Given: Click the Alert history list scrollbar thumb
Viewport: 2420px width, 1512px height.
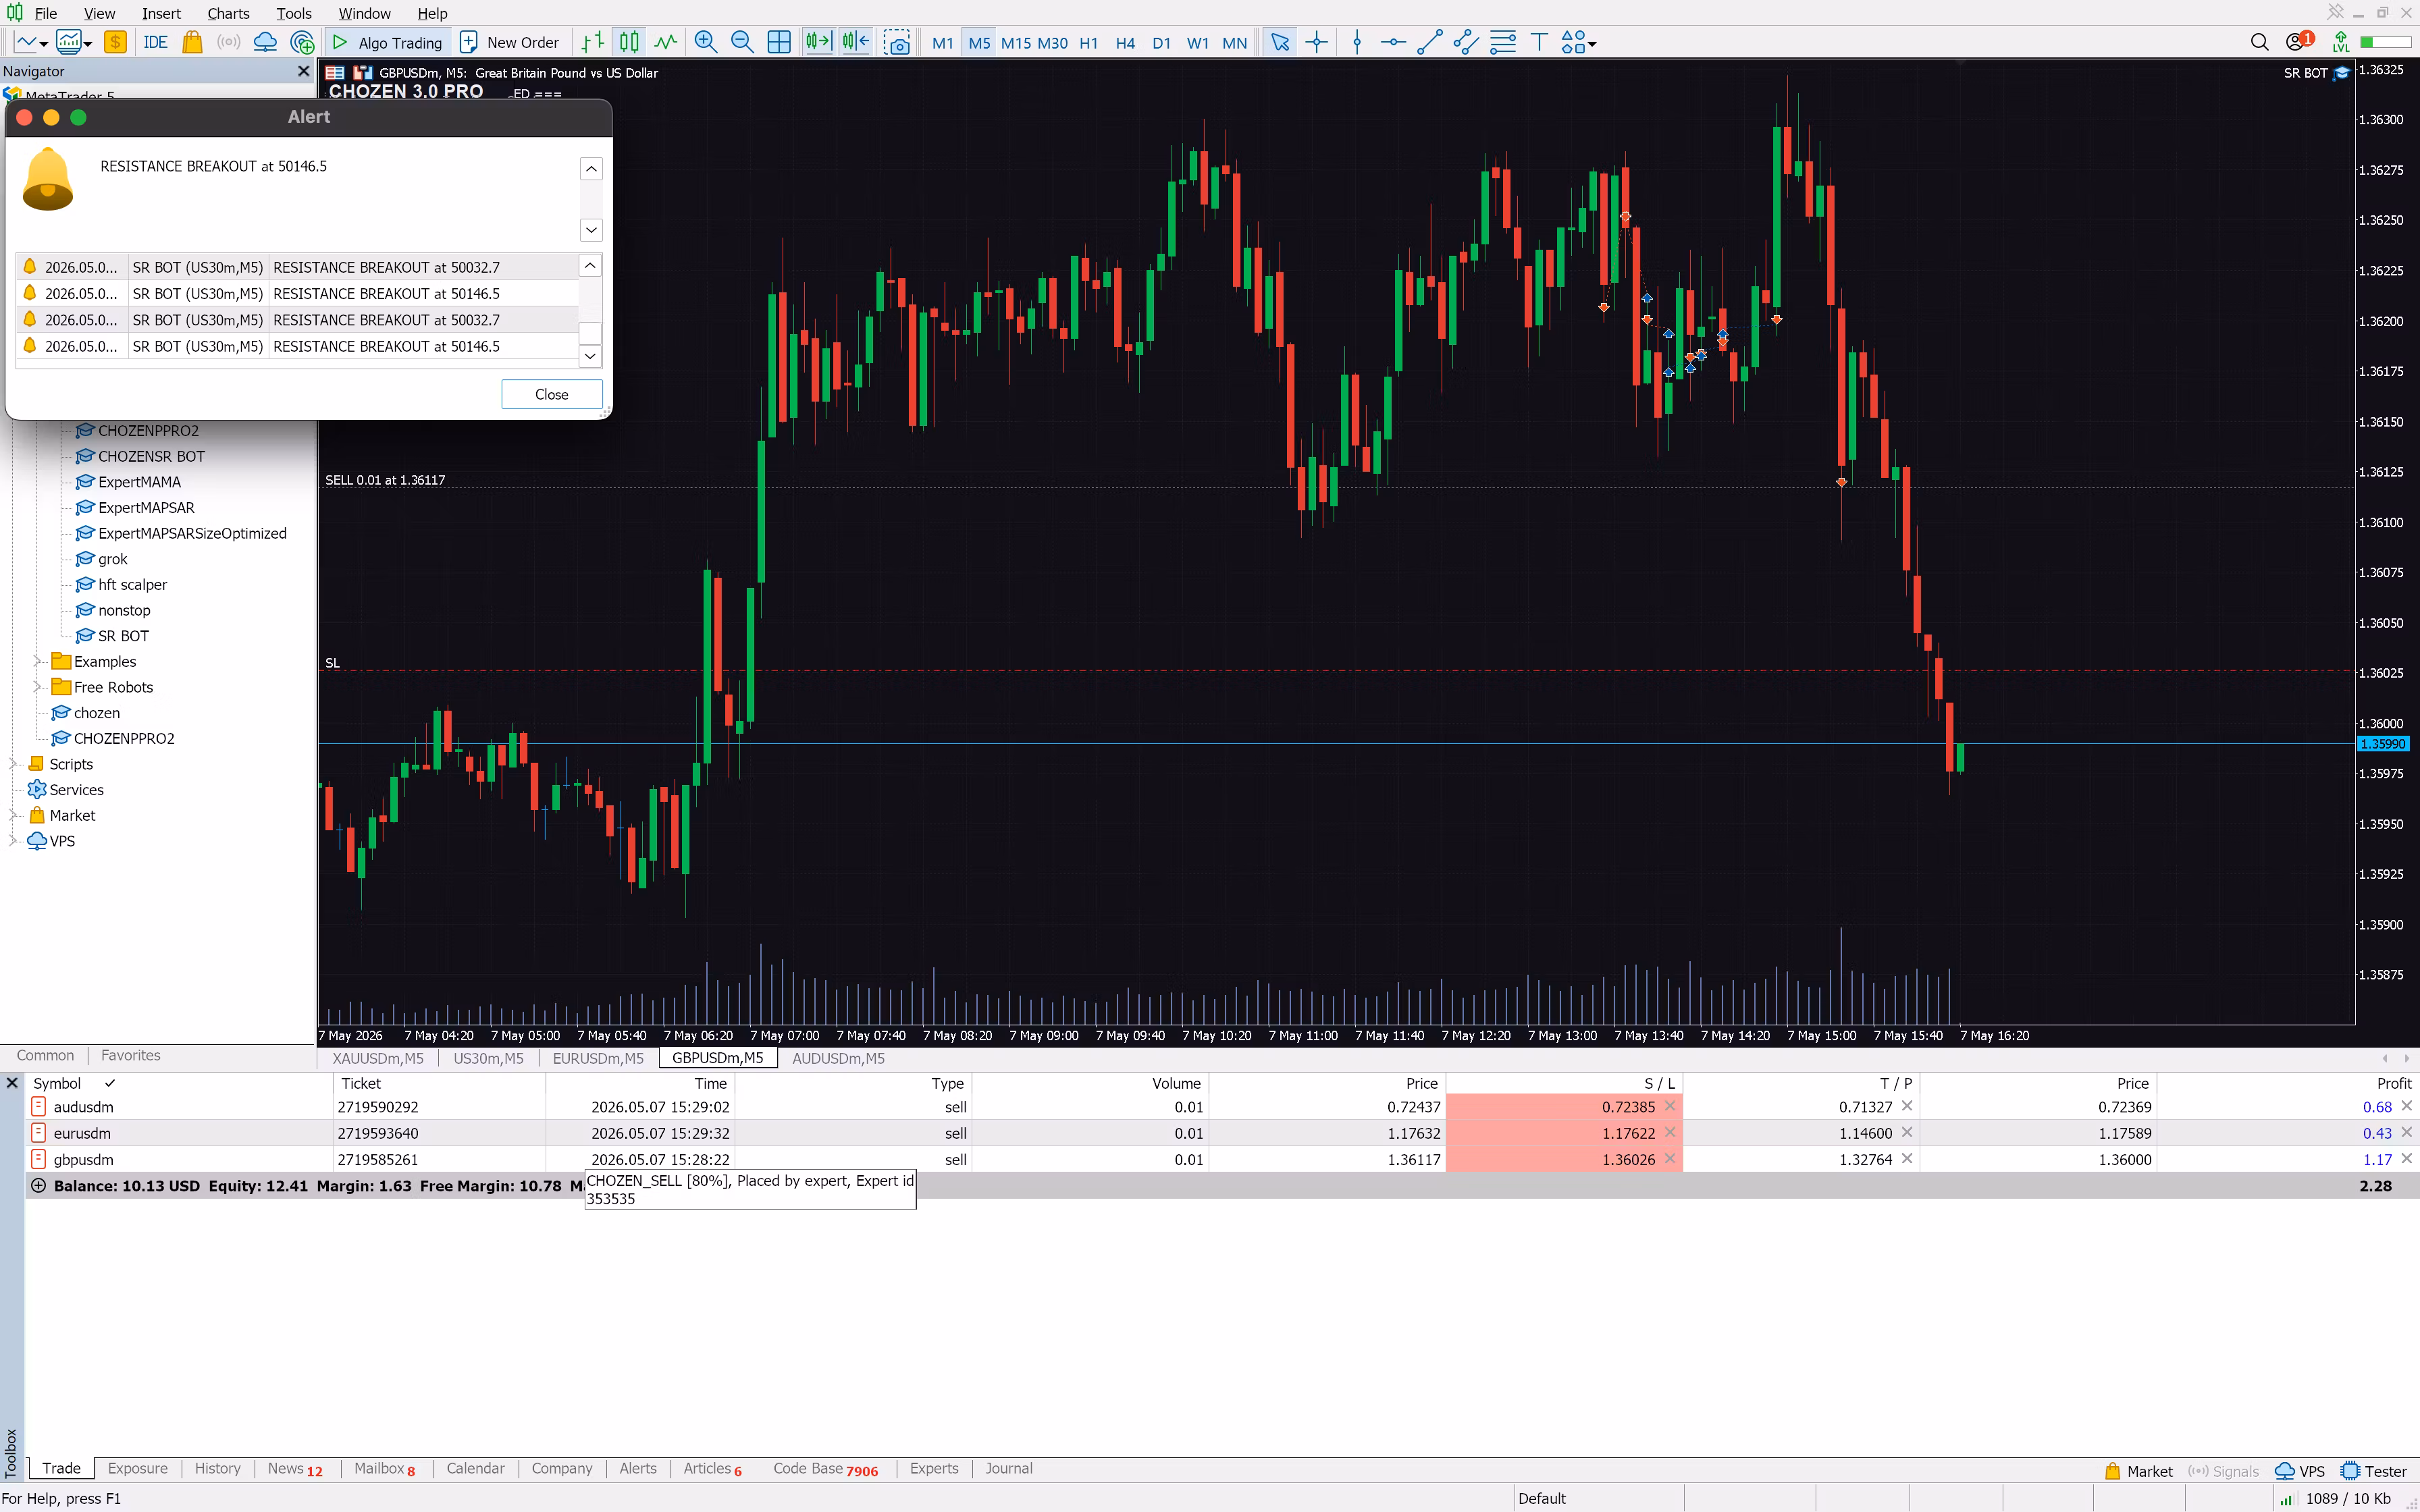Looking at the screenshot, I should click(590, 333).
